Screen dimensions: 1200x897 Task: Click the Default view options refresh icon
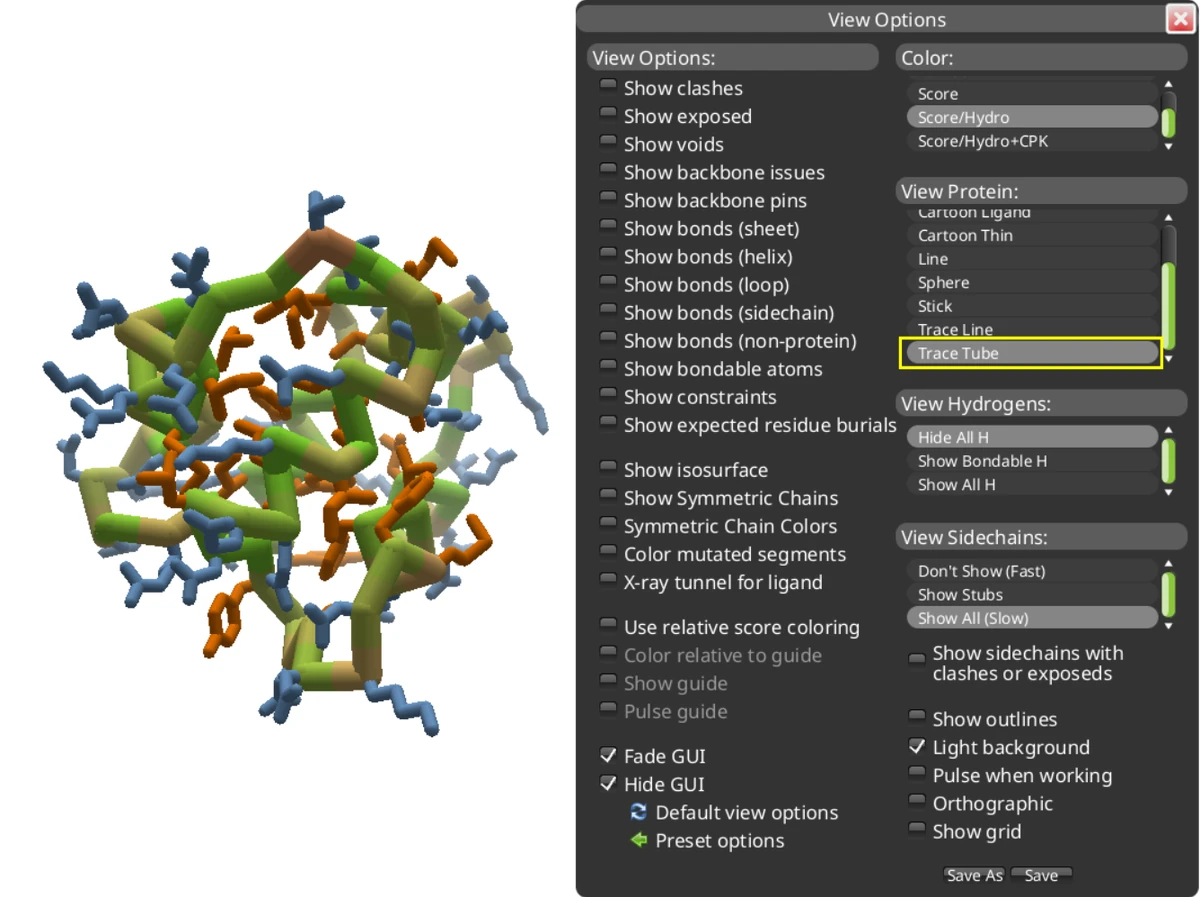click(x=638, y=812)
